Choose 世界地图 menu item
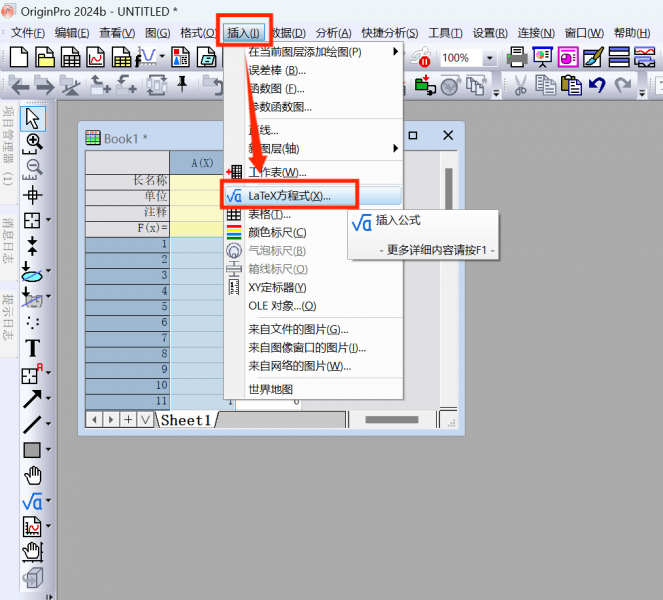Screen dimensions: 663x600 point(313,389)
